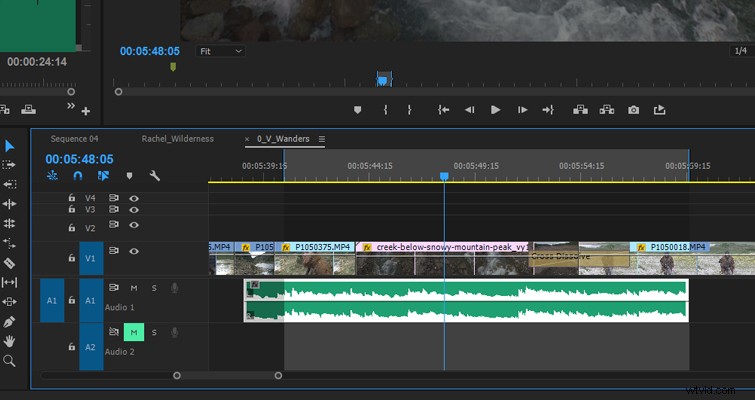Unmute Audio 2 track with M button
Viewport: 755px width, 400px height.
pyautogui.click(x=134, y=332)
